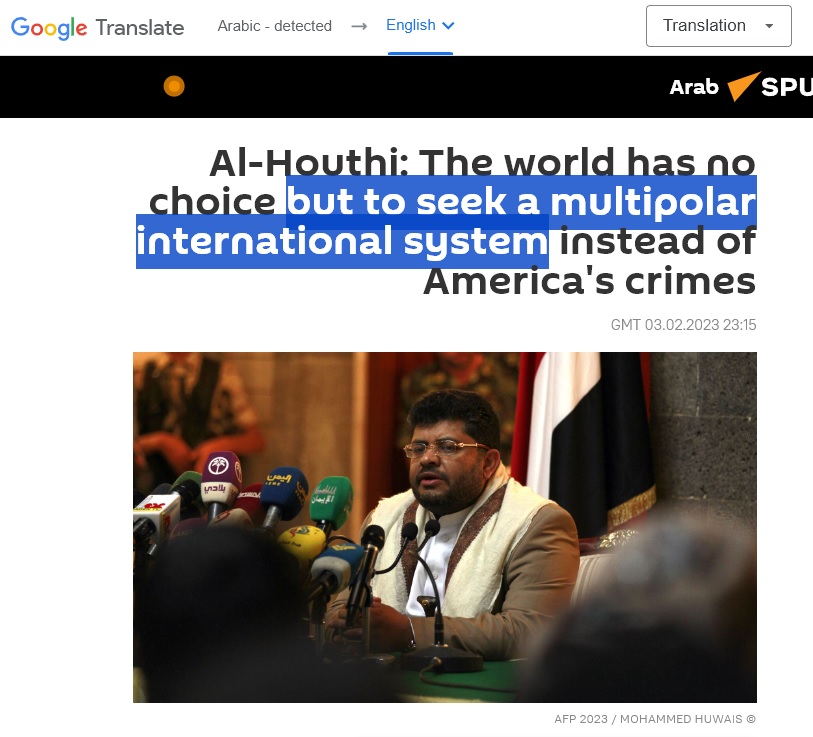Viewport: 813px width, 737px height.
Task: Click the Google Translate logo
Action: 97,27
